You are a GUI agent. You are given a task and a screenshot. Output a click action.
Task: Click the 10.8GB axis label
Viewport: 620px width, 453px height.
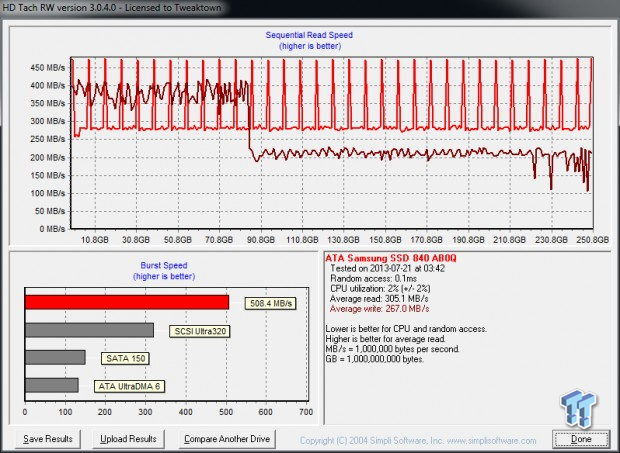click(95, 240)
